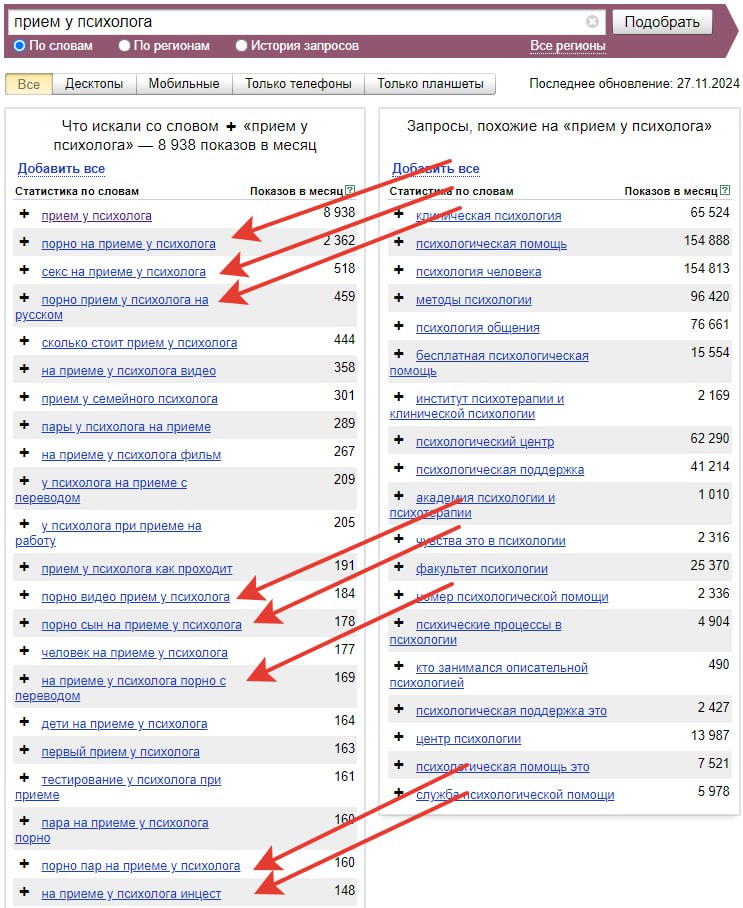Image resolution: width=743 pixels, height=908 pixels.
Task: Add the 'факультет психологии' query with its plus
Action: click(398, 567)
